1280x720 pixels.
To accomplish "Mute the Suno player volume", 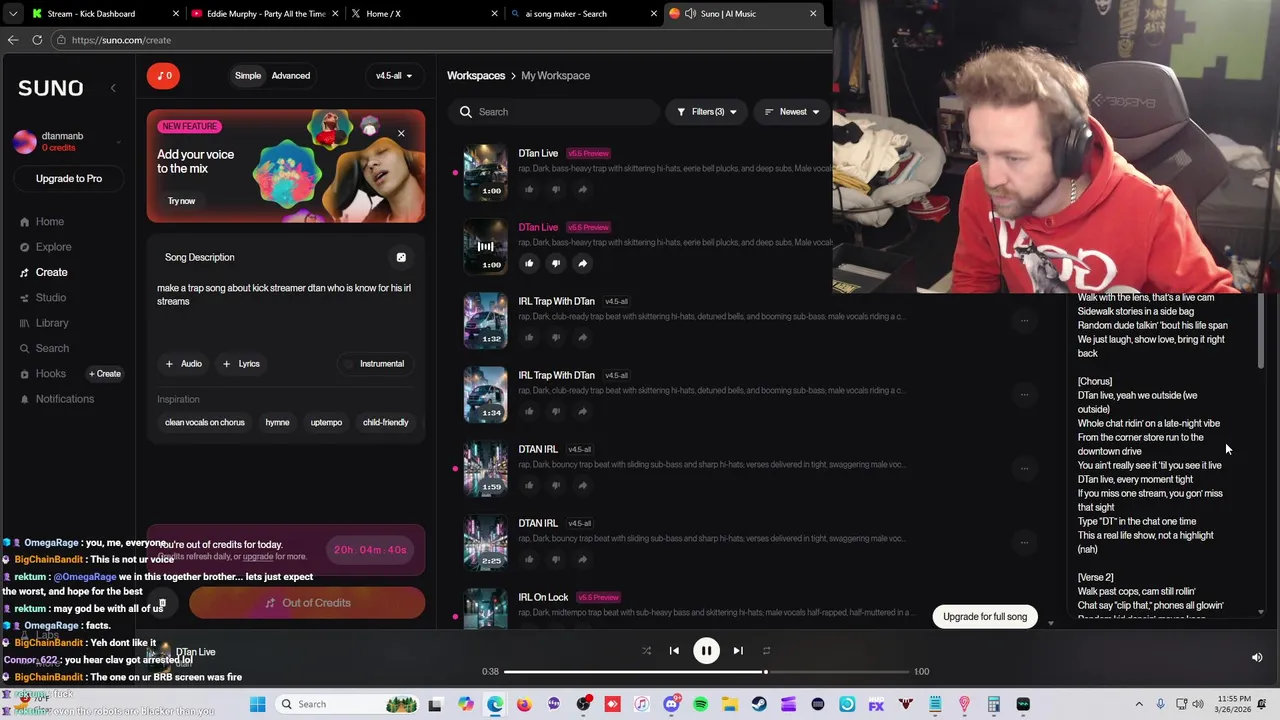I will (x=1257, y=658).
